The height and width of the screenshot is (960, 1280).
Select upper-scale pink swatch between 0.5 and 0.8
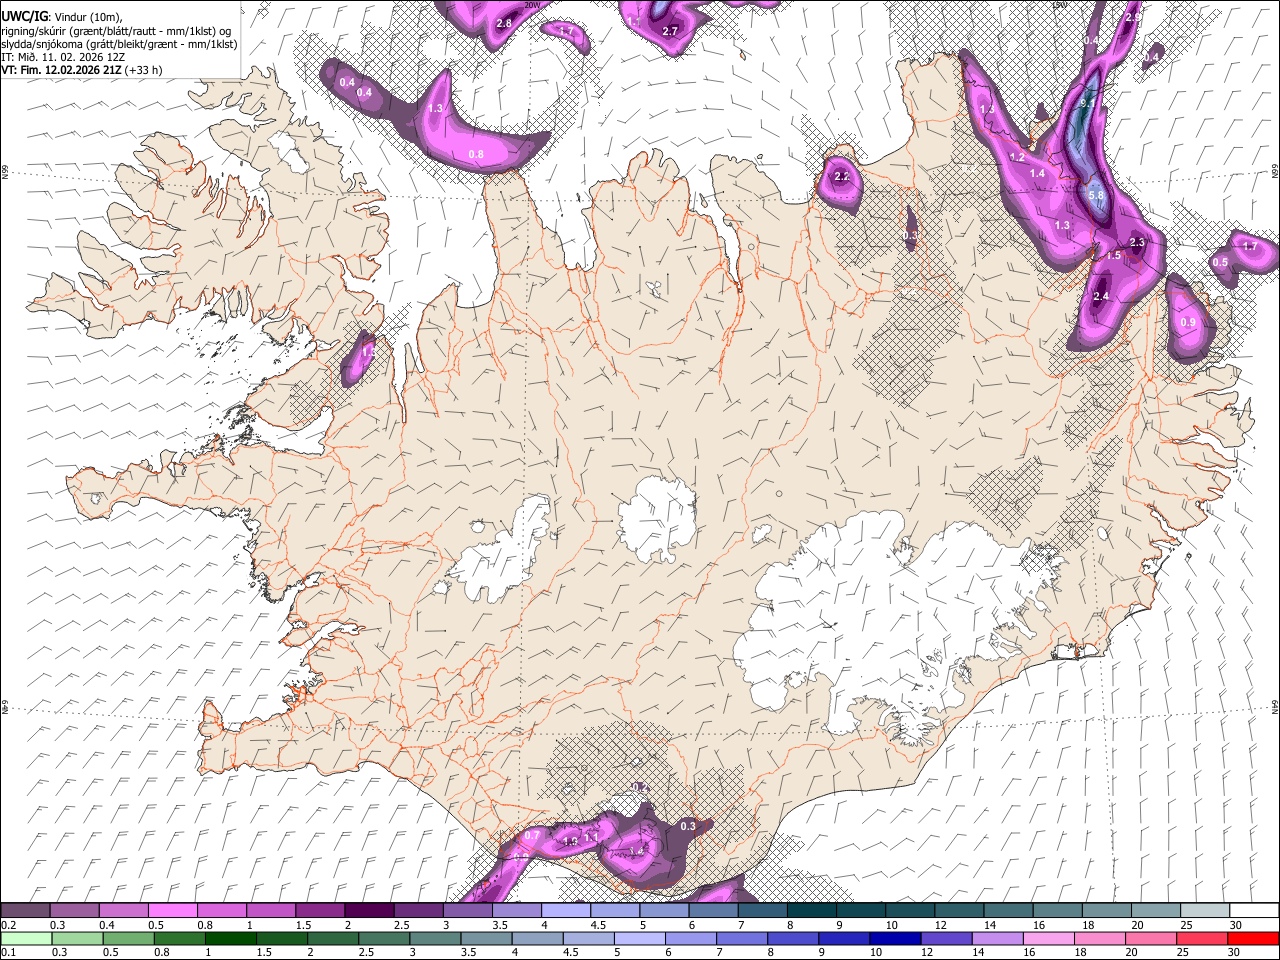[x=172, y=910]
